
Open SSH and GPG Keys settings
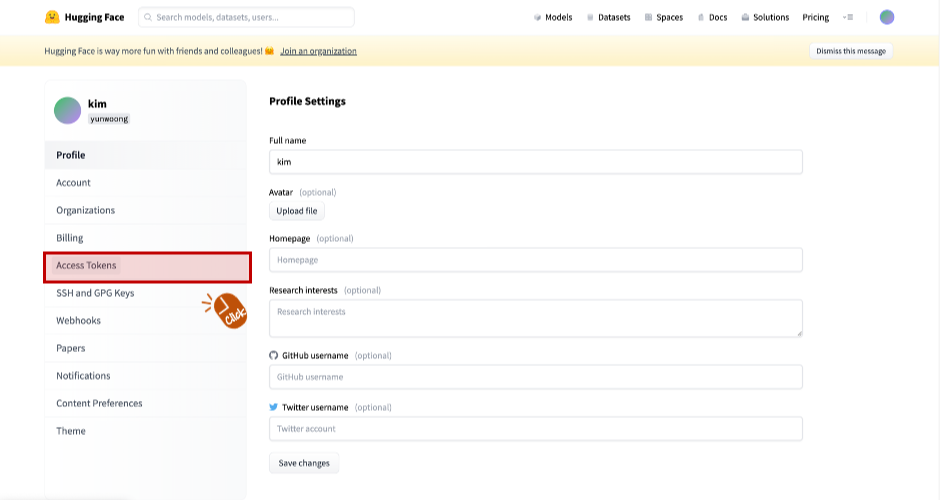coord(146,293)
